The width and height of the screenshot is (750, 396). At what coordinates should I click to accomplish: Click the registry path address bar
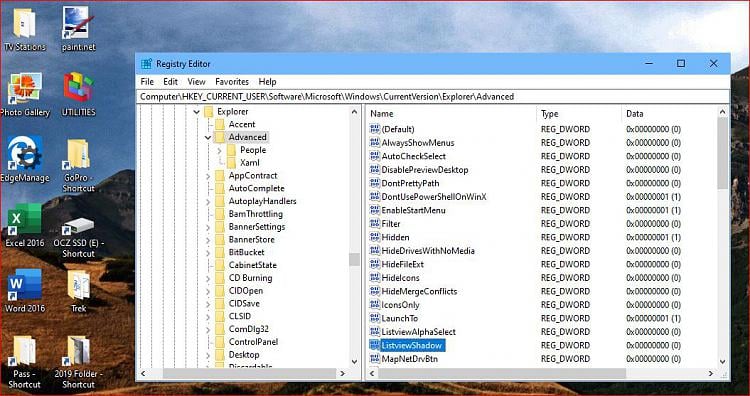[433, 97]
